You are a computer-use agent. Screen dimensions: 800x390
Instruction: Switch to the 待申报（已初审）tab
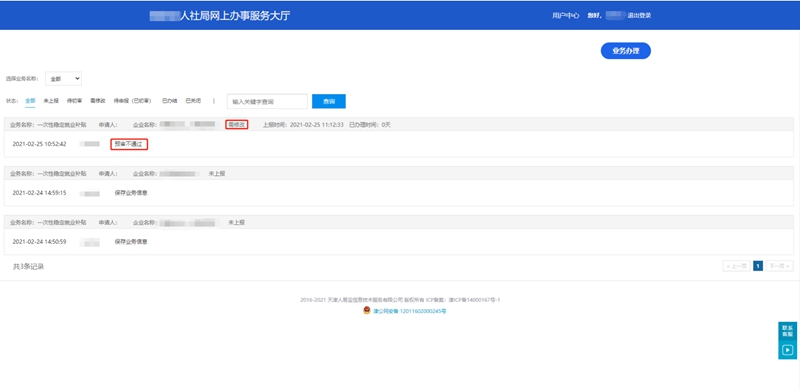132,101
